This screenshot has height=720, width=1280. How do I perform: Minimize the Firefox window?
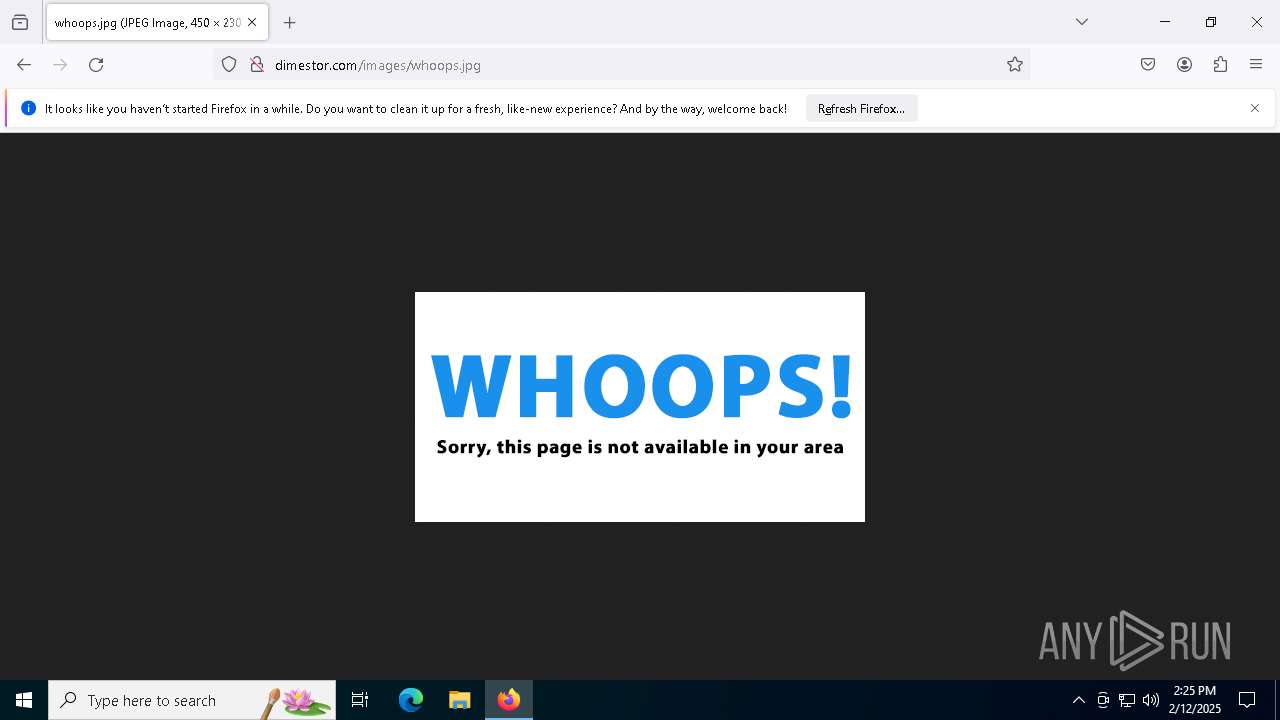click(1165, 22)
